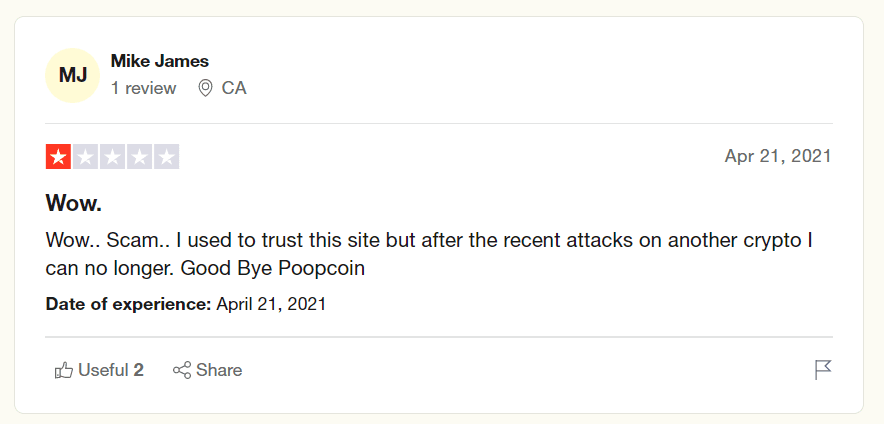Click the Apr 21, 2021 review date
Viewport: 884px width, 424px height.
pos(778,157)
